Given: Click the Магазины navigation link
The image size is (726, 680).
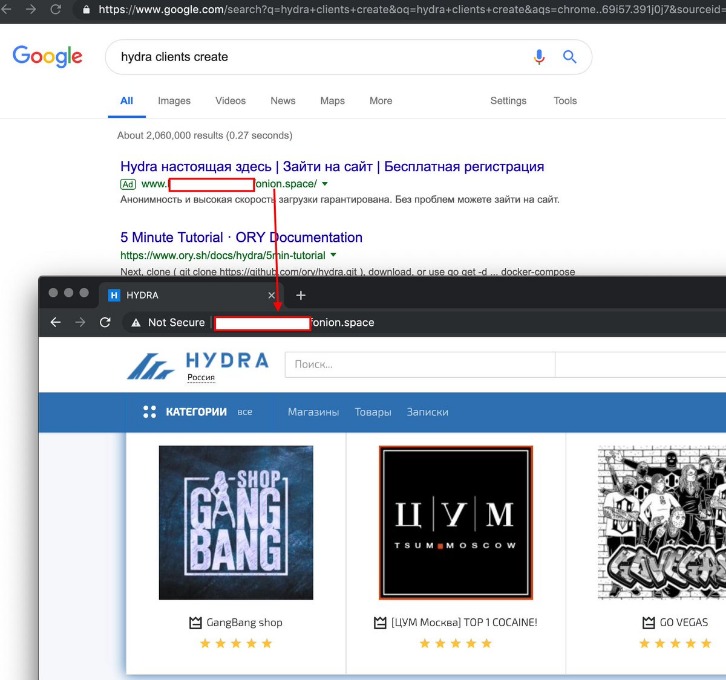Looking at the screenshot, I should [313, 412].
